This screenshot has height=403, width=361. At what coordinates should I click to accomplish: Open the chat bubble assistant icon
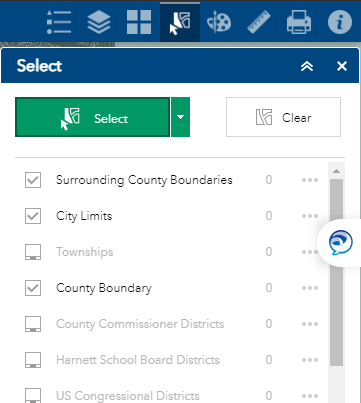point(340,243)
